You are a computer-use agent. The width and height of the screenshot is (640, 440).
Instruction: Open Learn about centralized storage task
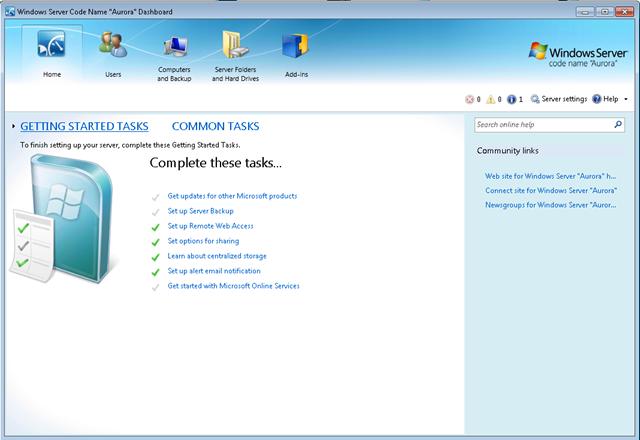coord(217,256)
